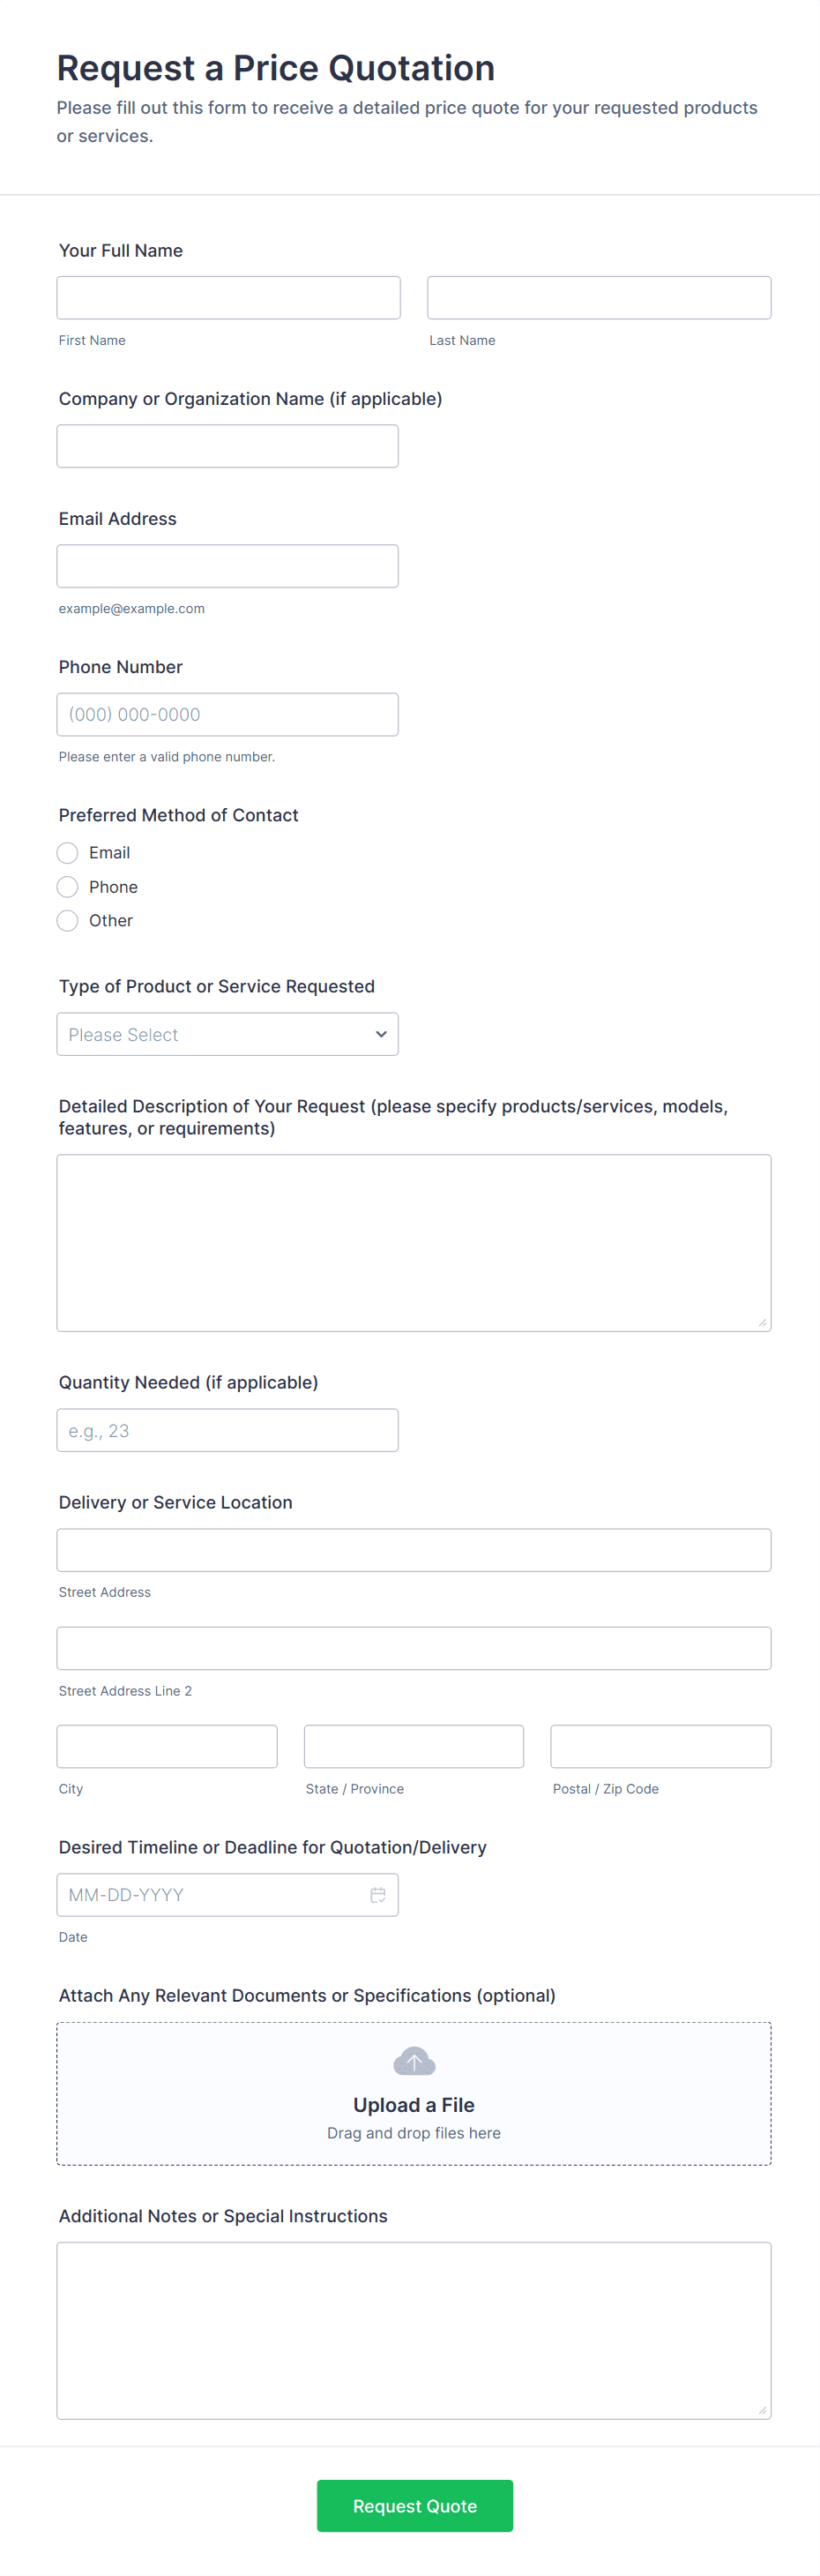Choose Phone as preferred contact method

68,887
